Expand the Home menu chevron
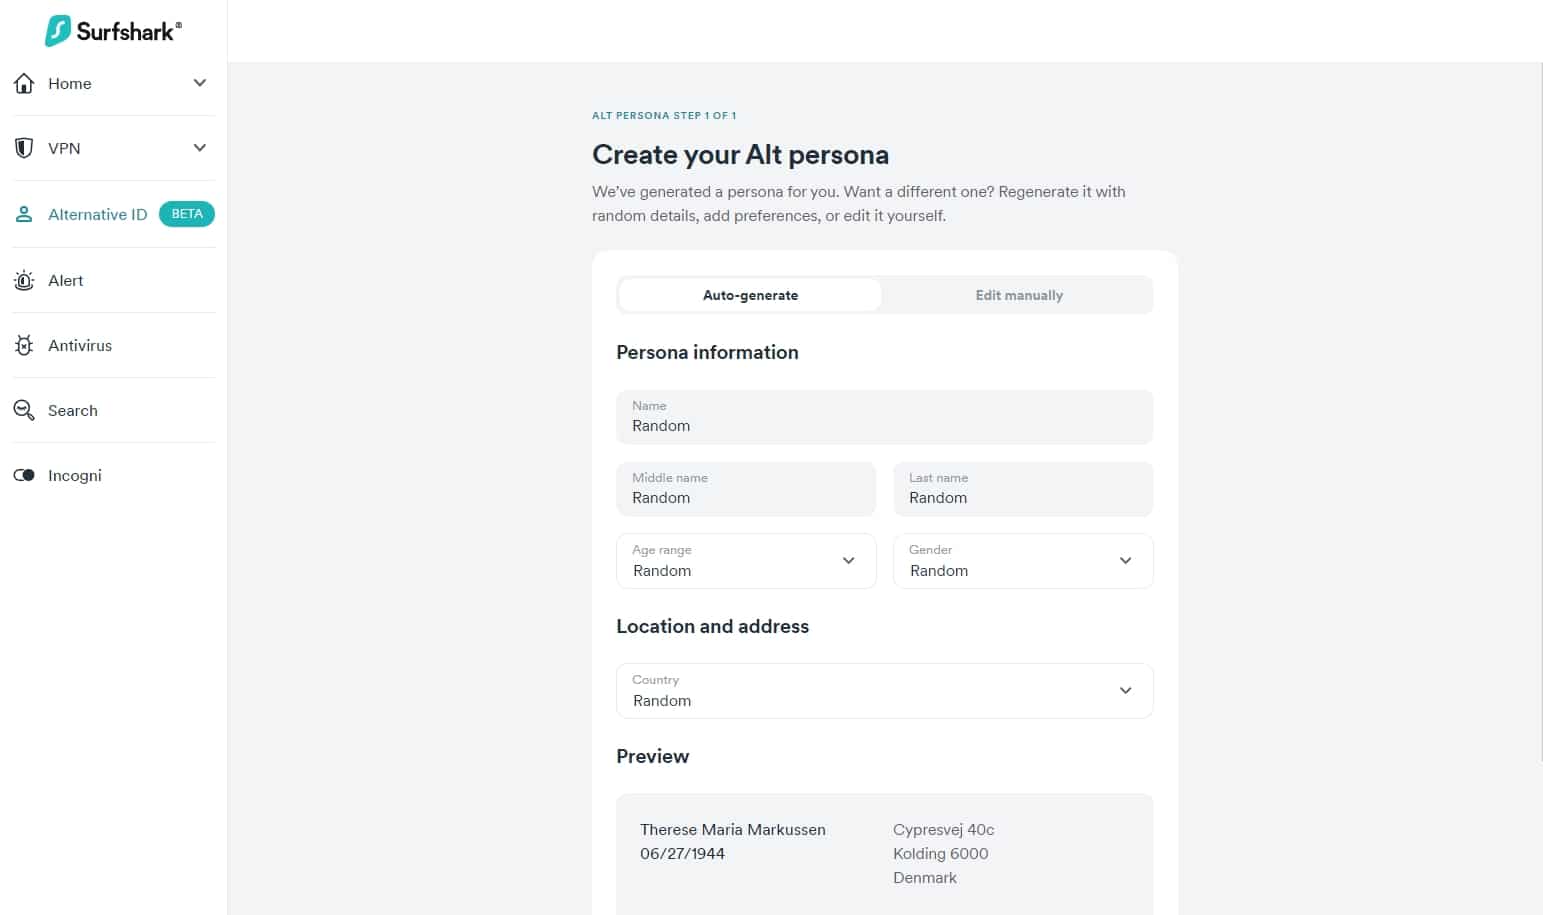 [200, 83]
